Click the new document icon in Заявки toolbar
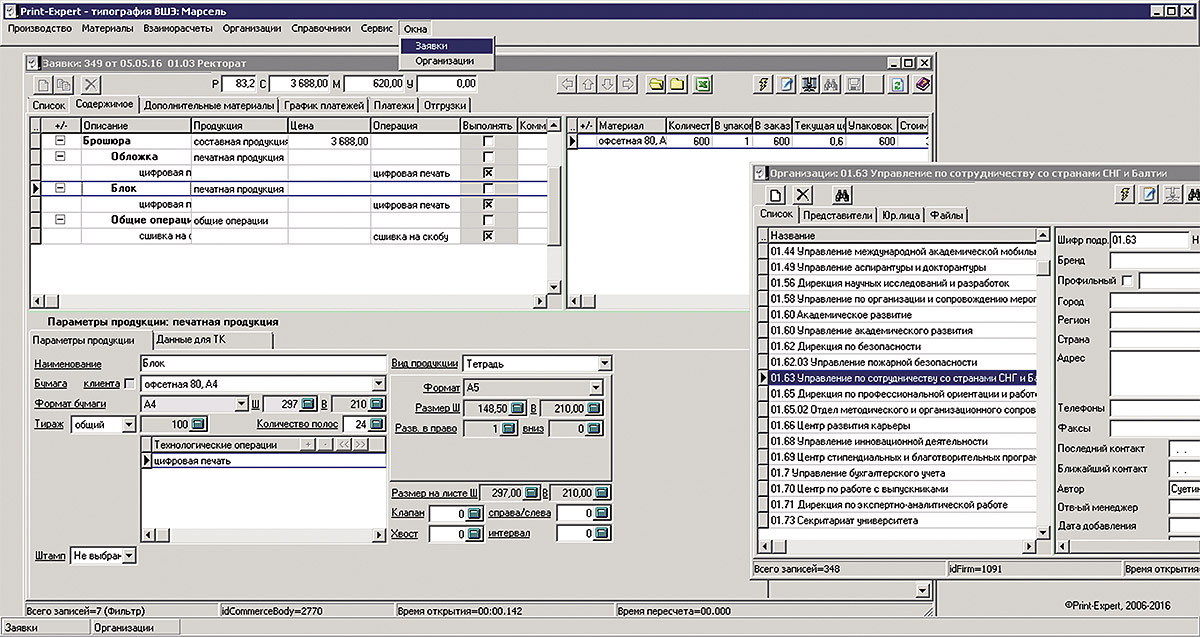 [44, 85]
